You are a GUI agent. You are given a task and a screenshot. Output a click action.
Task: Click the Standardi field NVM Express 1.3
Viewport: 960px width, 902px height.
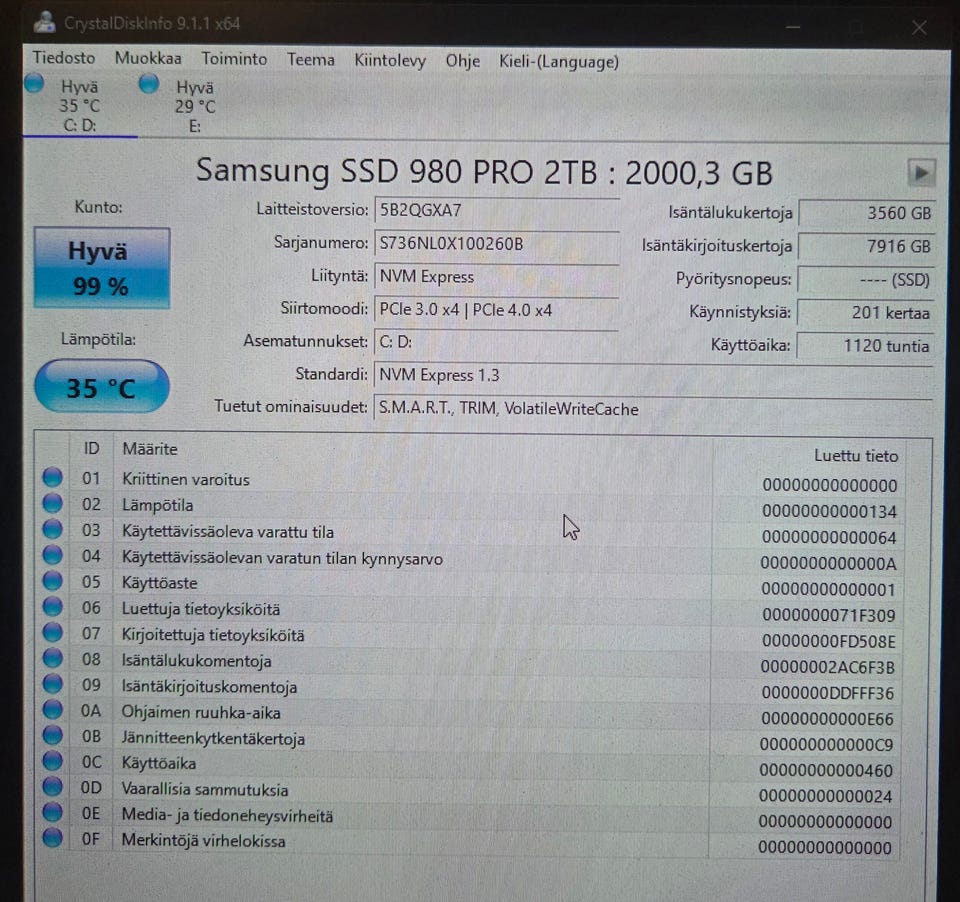coord(653,375)
